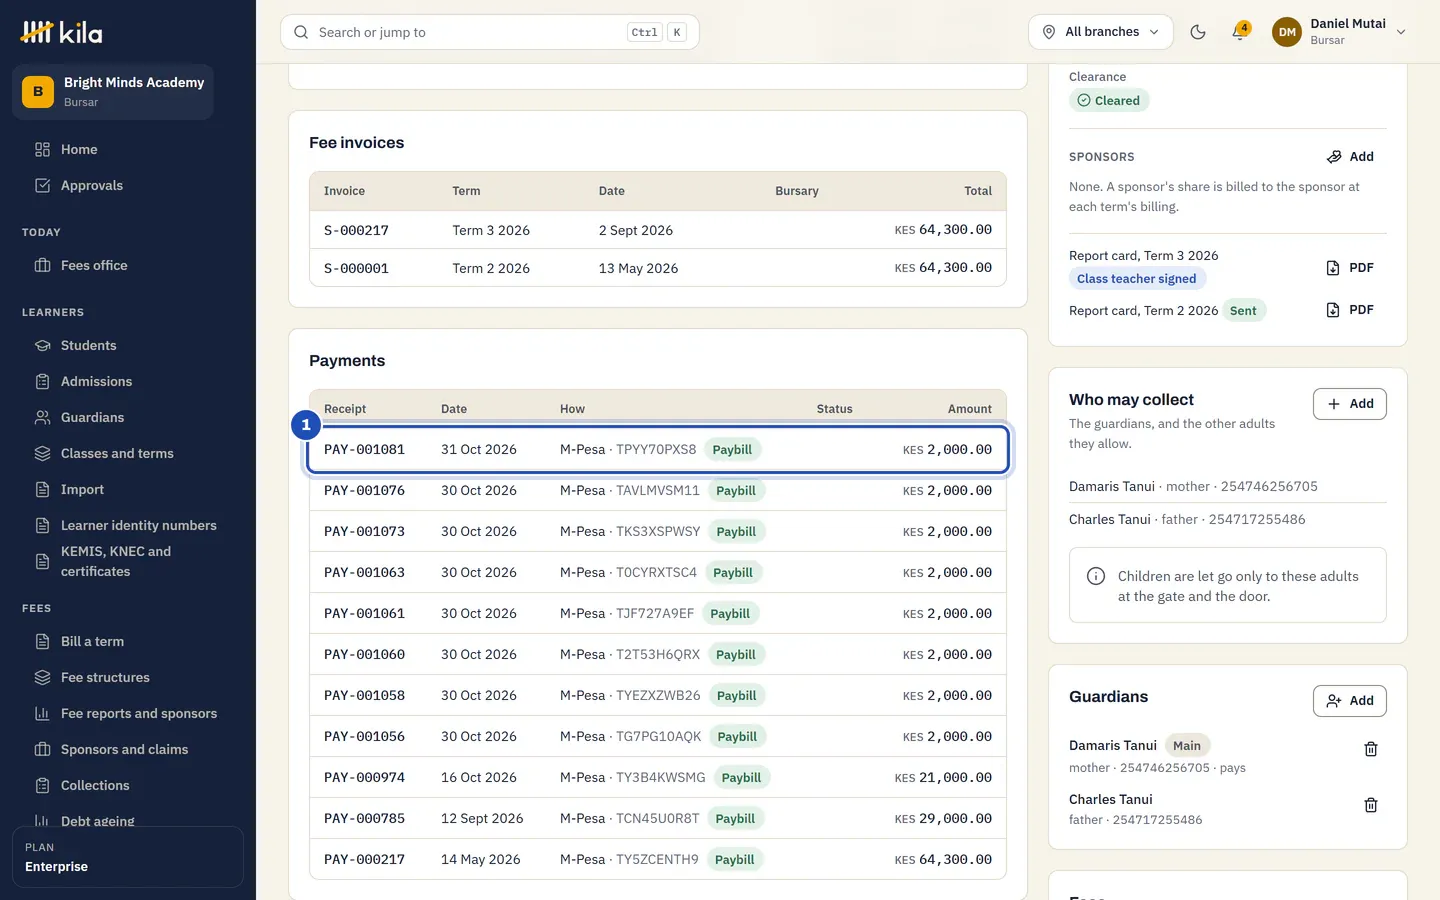The width and height of the screenshot is (1440, 900).
Task: Add adult in Who may collect
Action: (x=1350, y=404)
